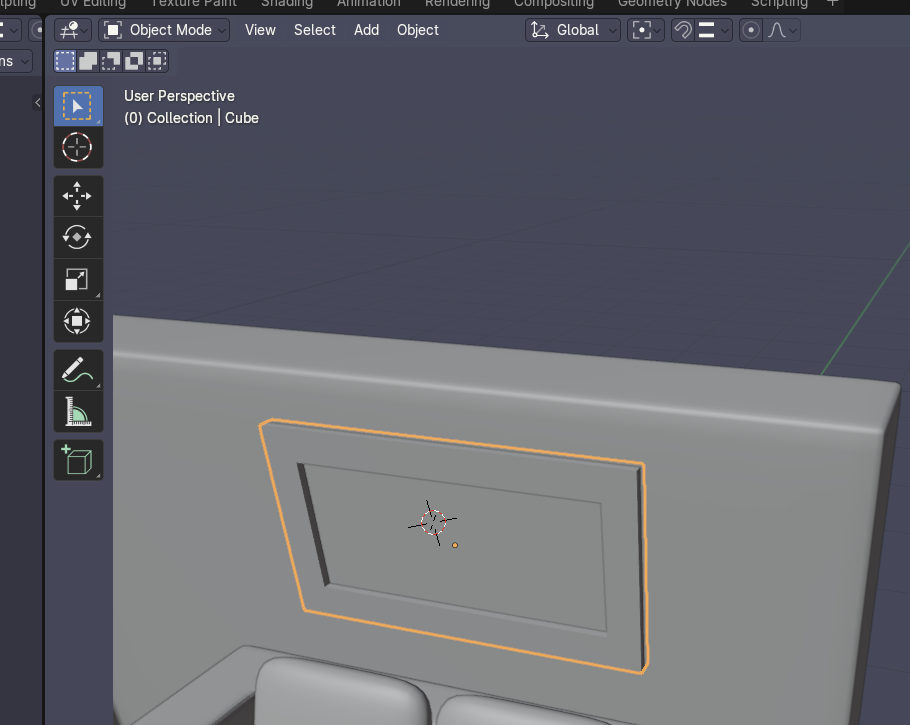Open the Add menu
The width and height of the screenshot is (910, 725).
coord(366,30)
